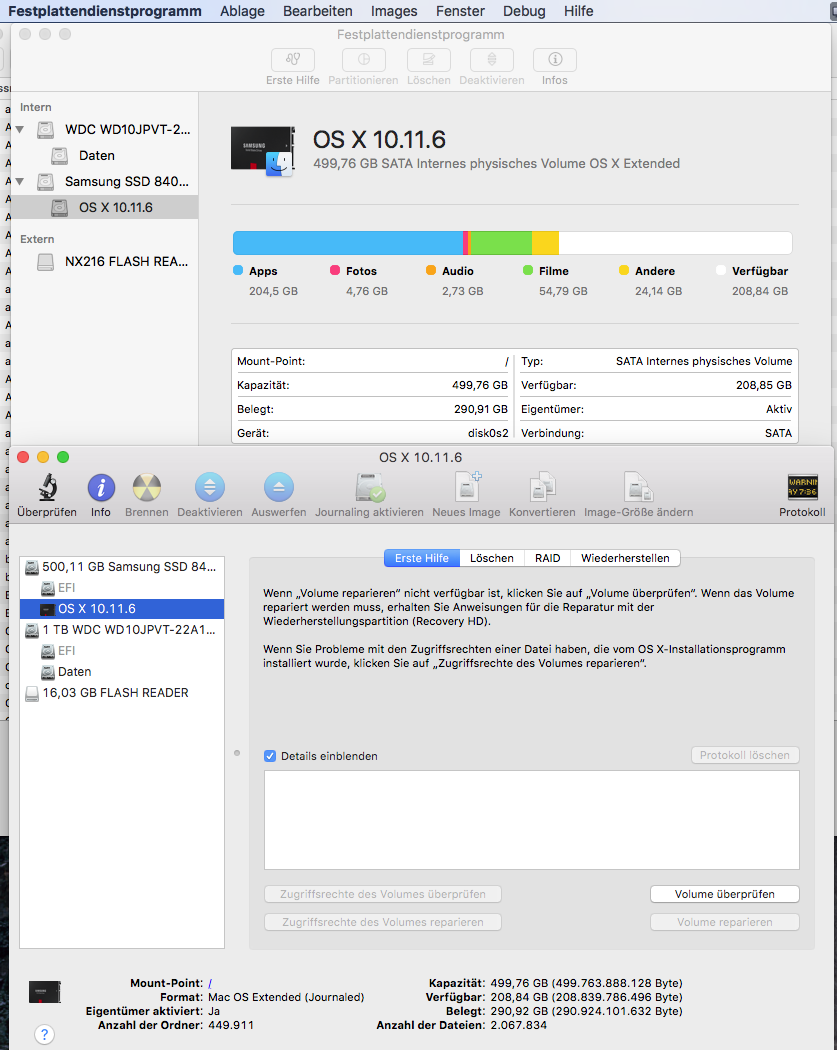
Task: Click Zugriffsrechte des Volumes reparieren button
Action: click(382, 922)
